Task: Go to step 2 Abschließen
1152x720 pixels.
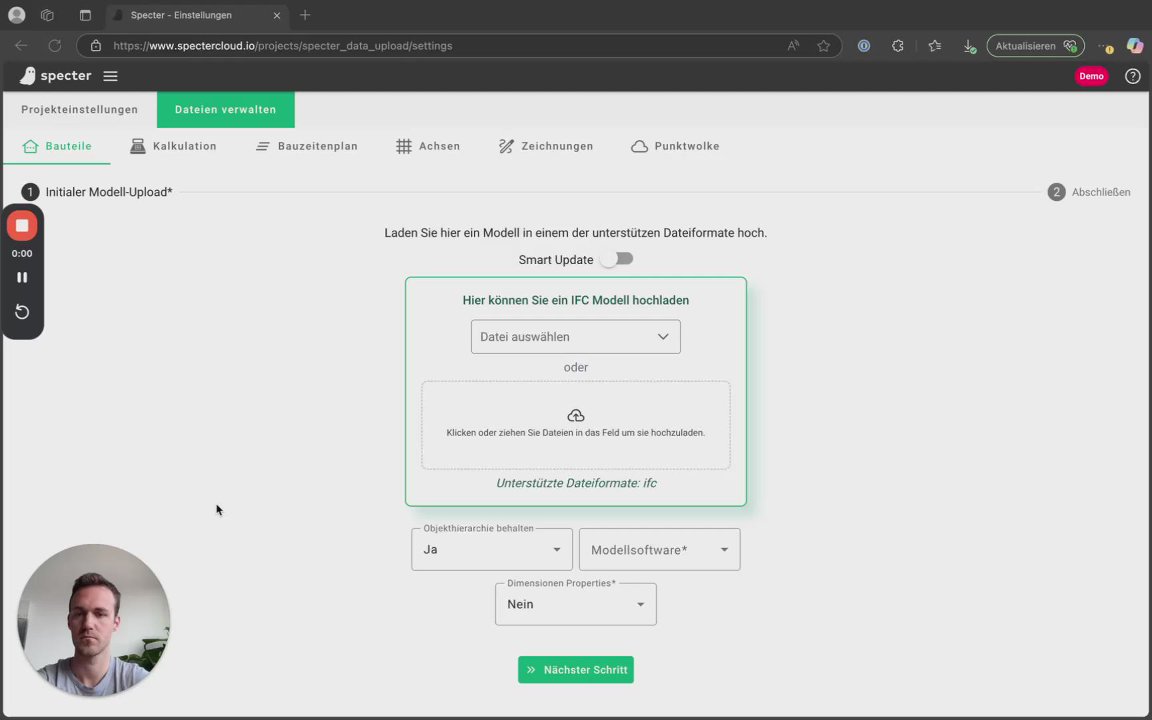Action: [1089, 192]
